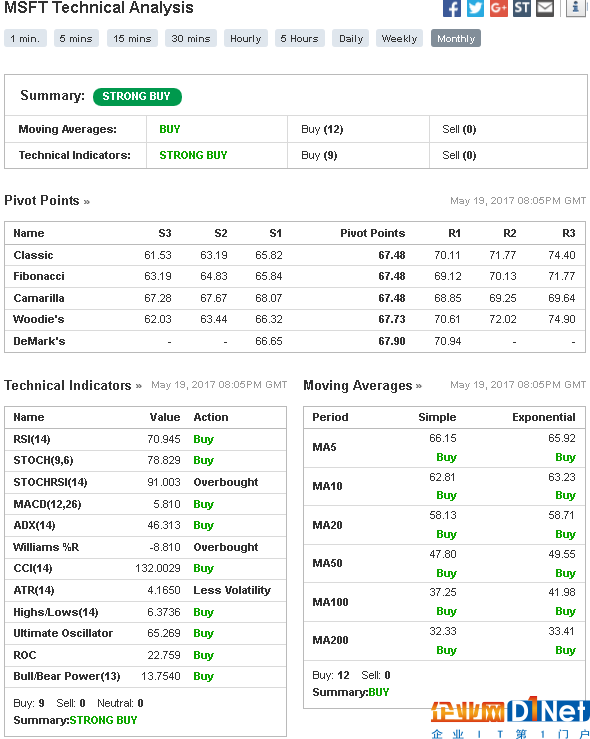Click Classic S3 value 61.53

(x=158, y=255)
